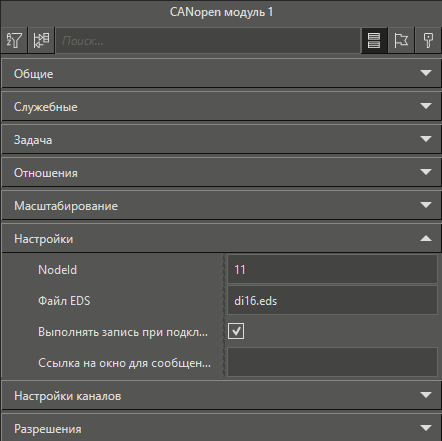442x441 pixels.
Task: Untick Выполнять запись при подкл... checkbox
Action: [236, 331]
